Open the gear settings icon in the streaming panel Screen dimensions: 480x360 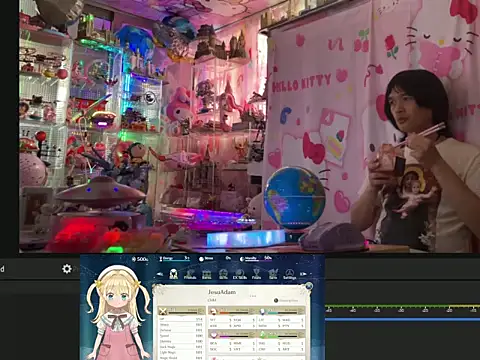tap(67, 269)
